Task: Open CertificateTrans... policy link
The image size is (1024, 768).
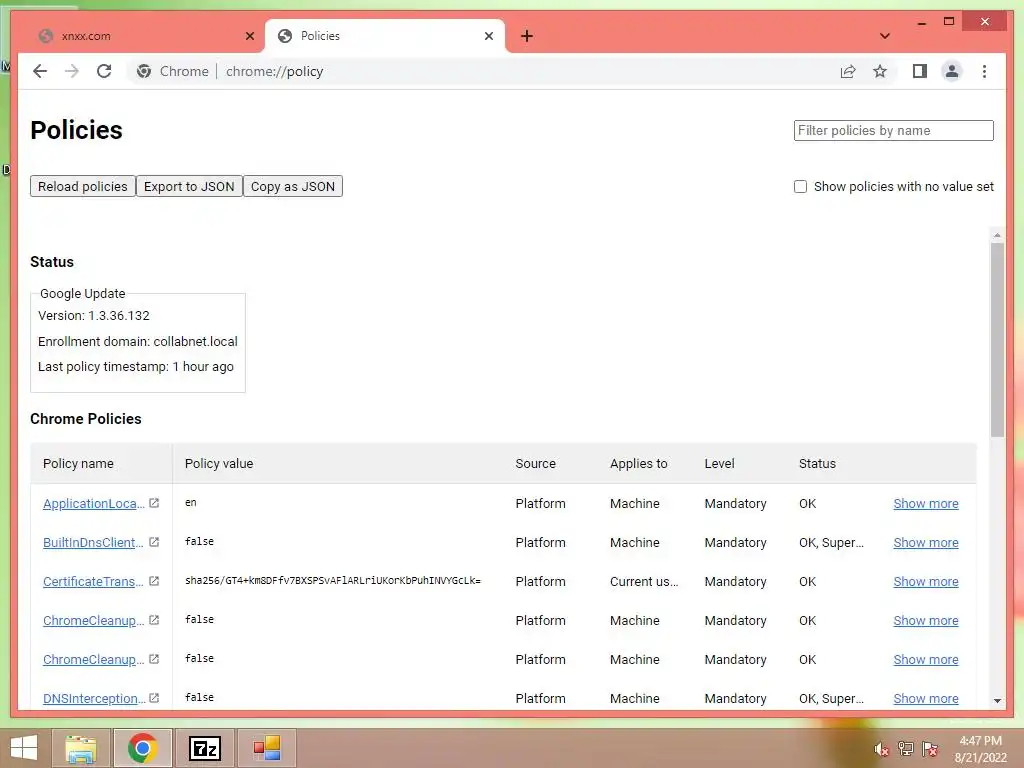Action: [x=93, y=581]
